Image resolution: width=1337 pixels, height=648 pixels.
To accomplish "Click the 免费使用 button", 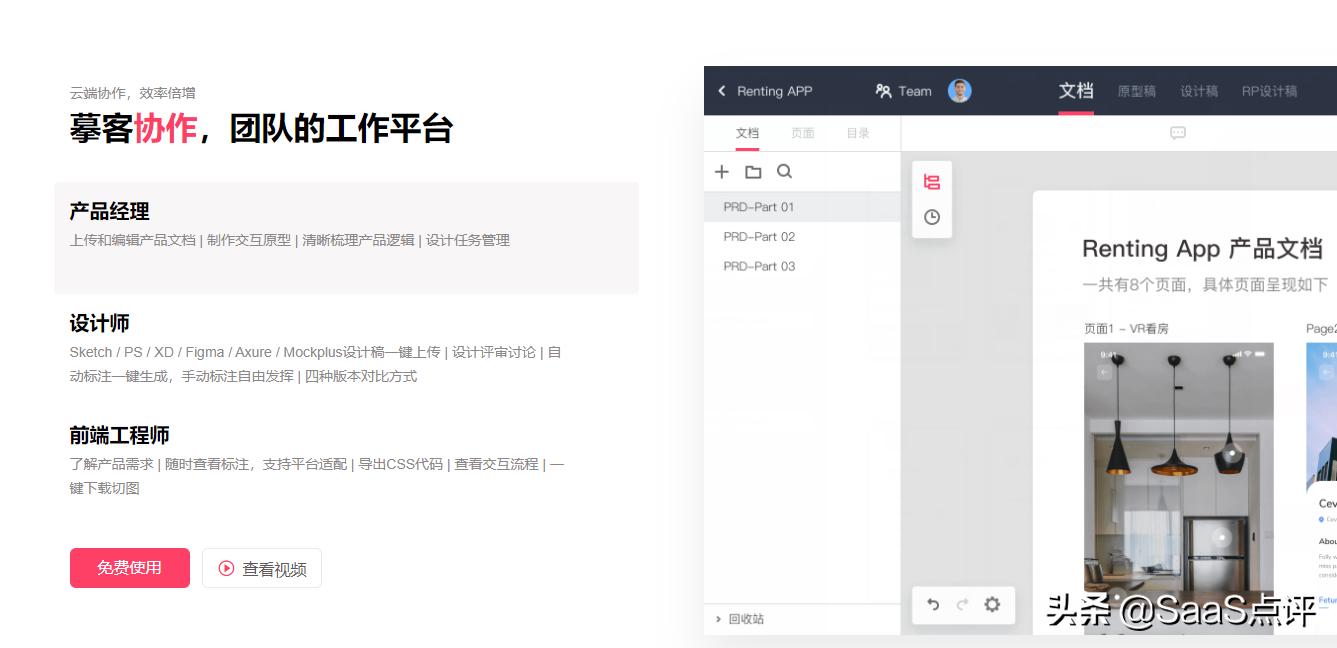I will [129, 567].
